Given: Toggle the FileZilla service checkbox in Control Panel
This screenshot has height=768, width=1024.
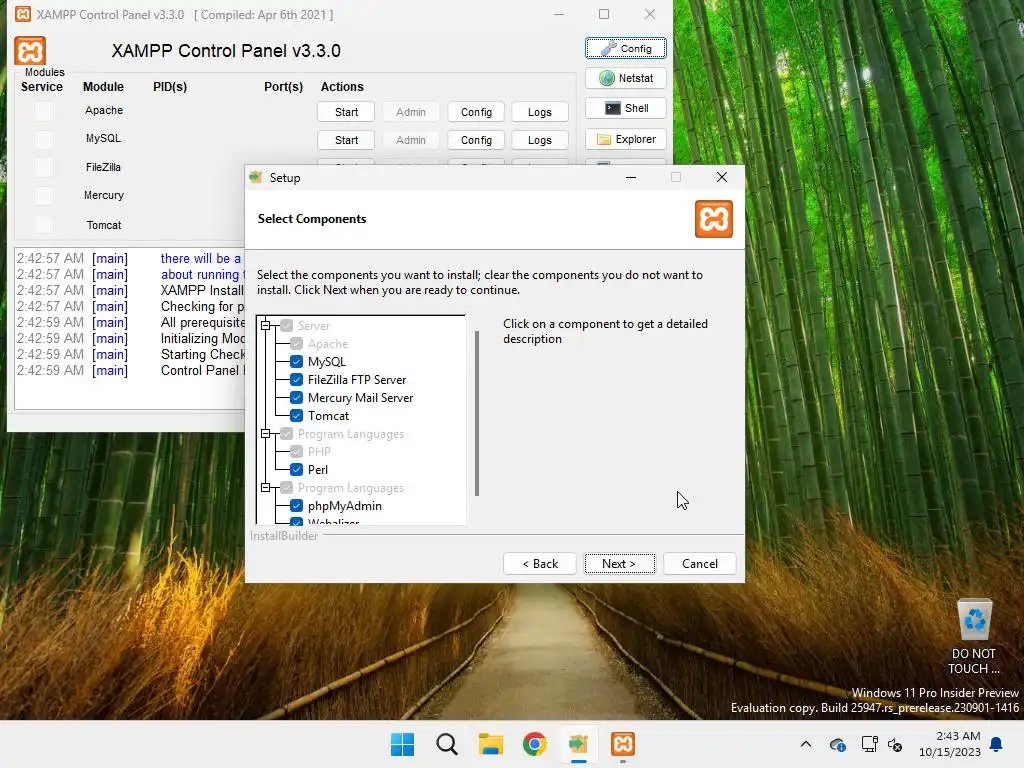Looking at the screenshot, I should click(x=44, y=168).
